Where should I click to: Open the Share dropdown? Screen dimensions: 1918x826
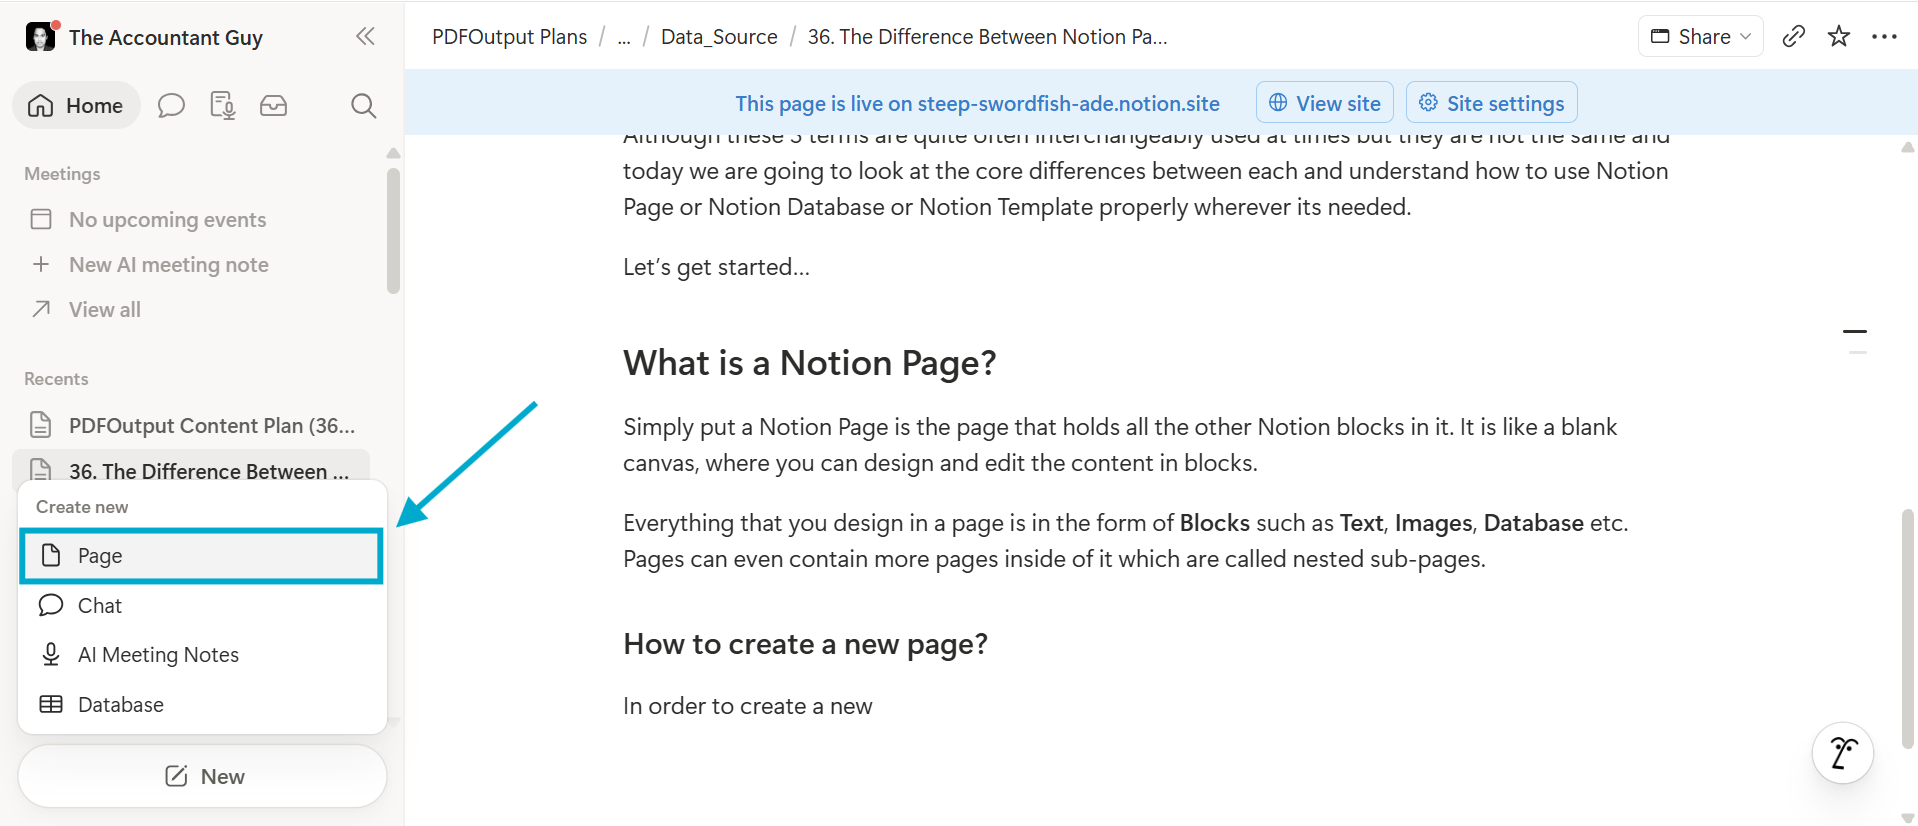[1700, 37]
